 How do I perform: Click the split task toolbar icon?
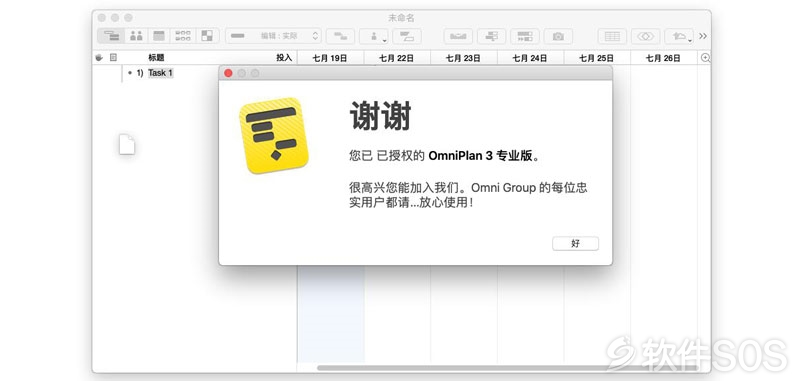tap(407, 36)
